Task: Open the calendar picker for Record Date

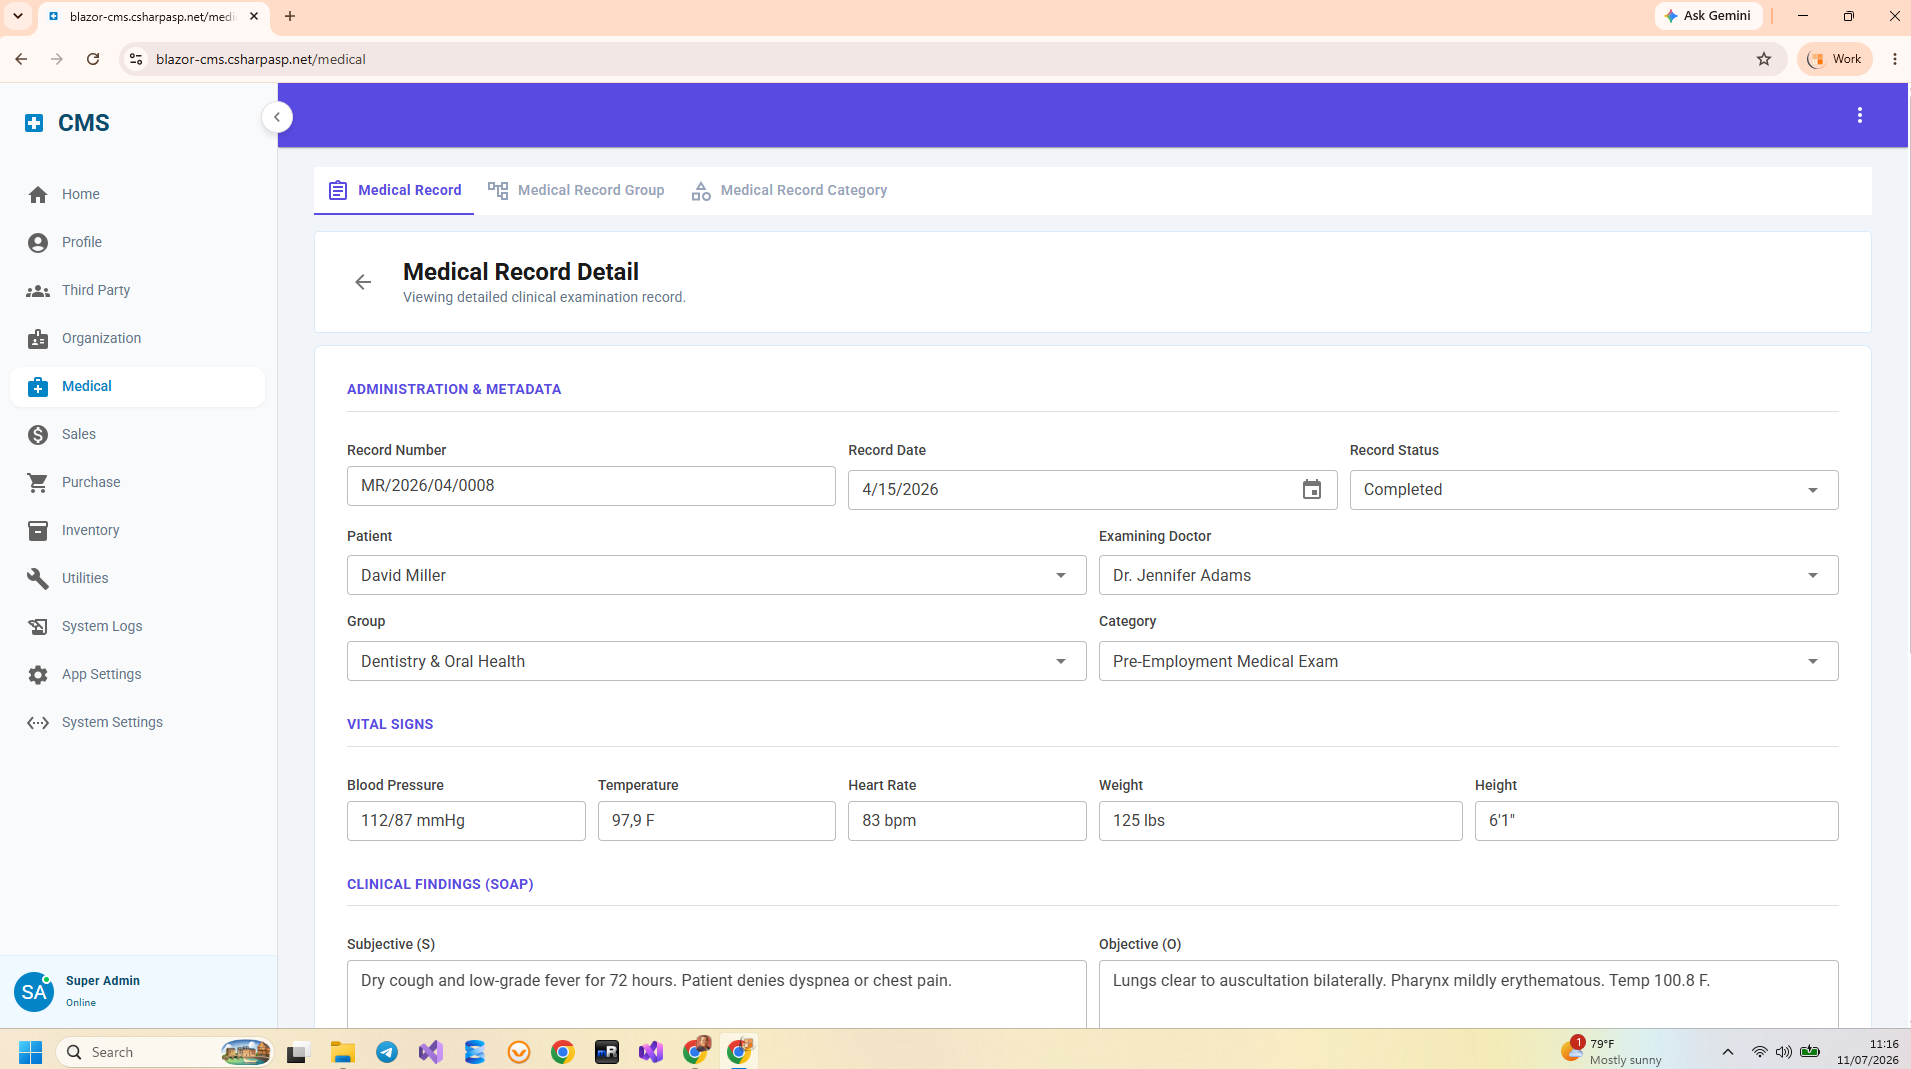Action: [x=1312, y=490]
